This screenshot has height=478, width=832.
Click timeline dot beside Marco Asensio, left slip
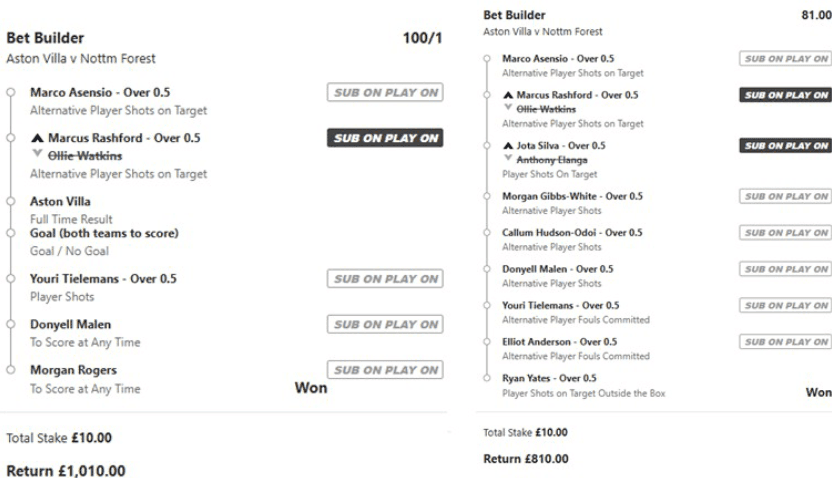click(x=10, y=92)
